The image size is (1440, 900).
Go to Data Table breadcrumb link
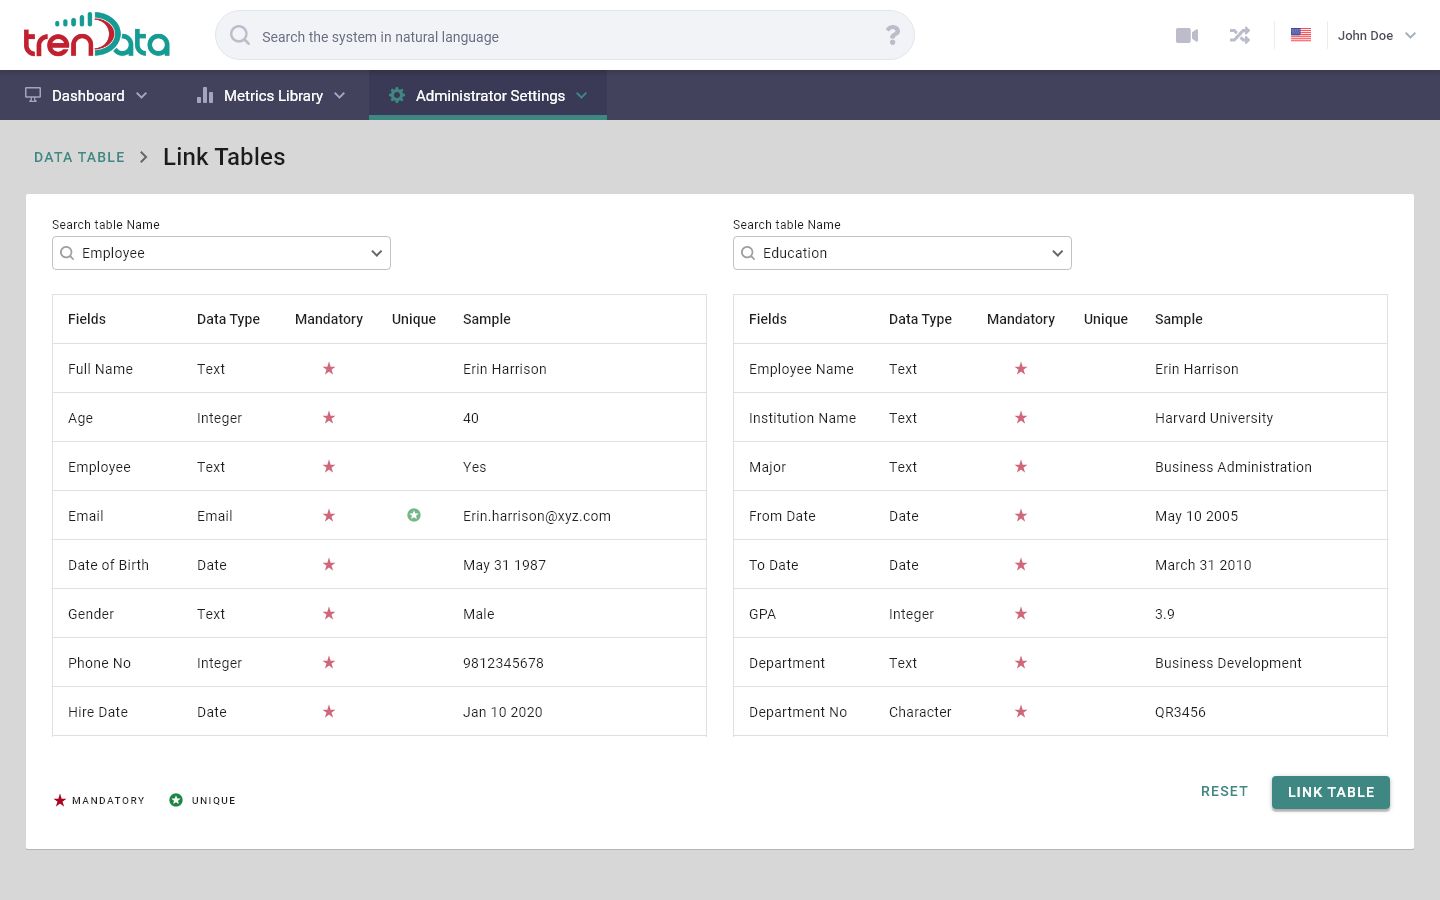(x=80, y=158)
